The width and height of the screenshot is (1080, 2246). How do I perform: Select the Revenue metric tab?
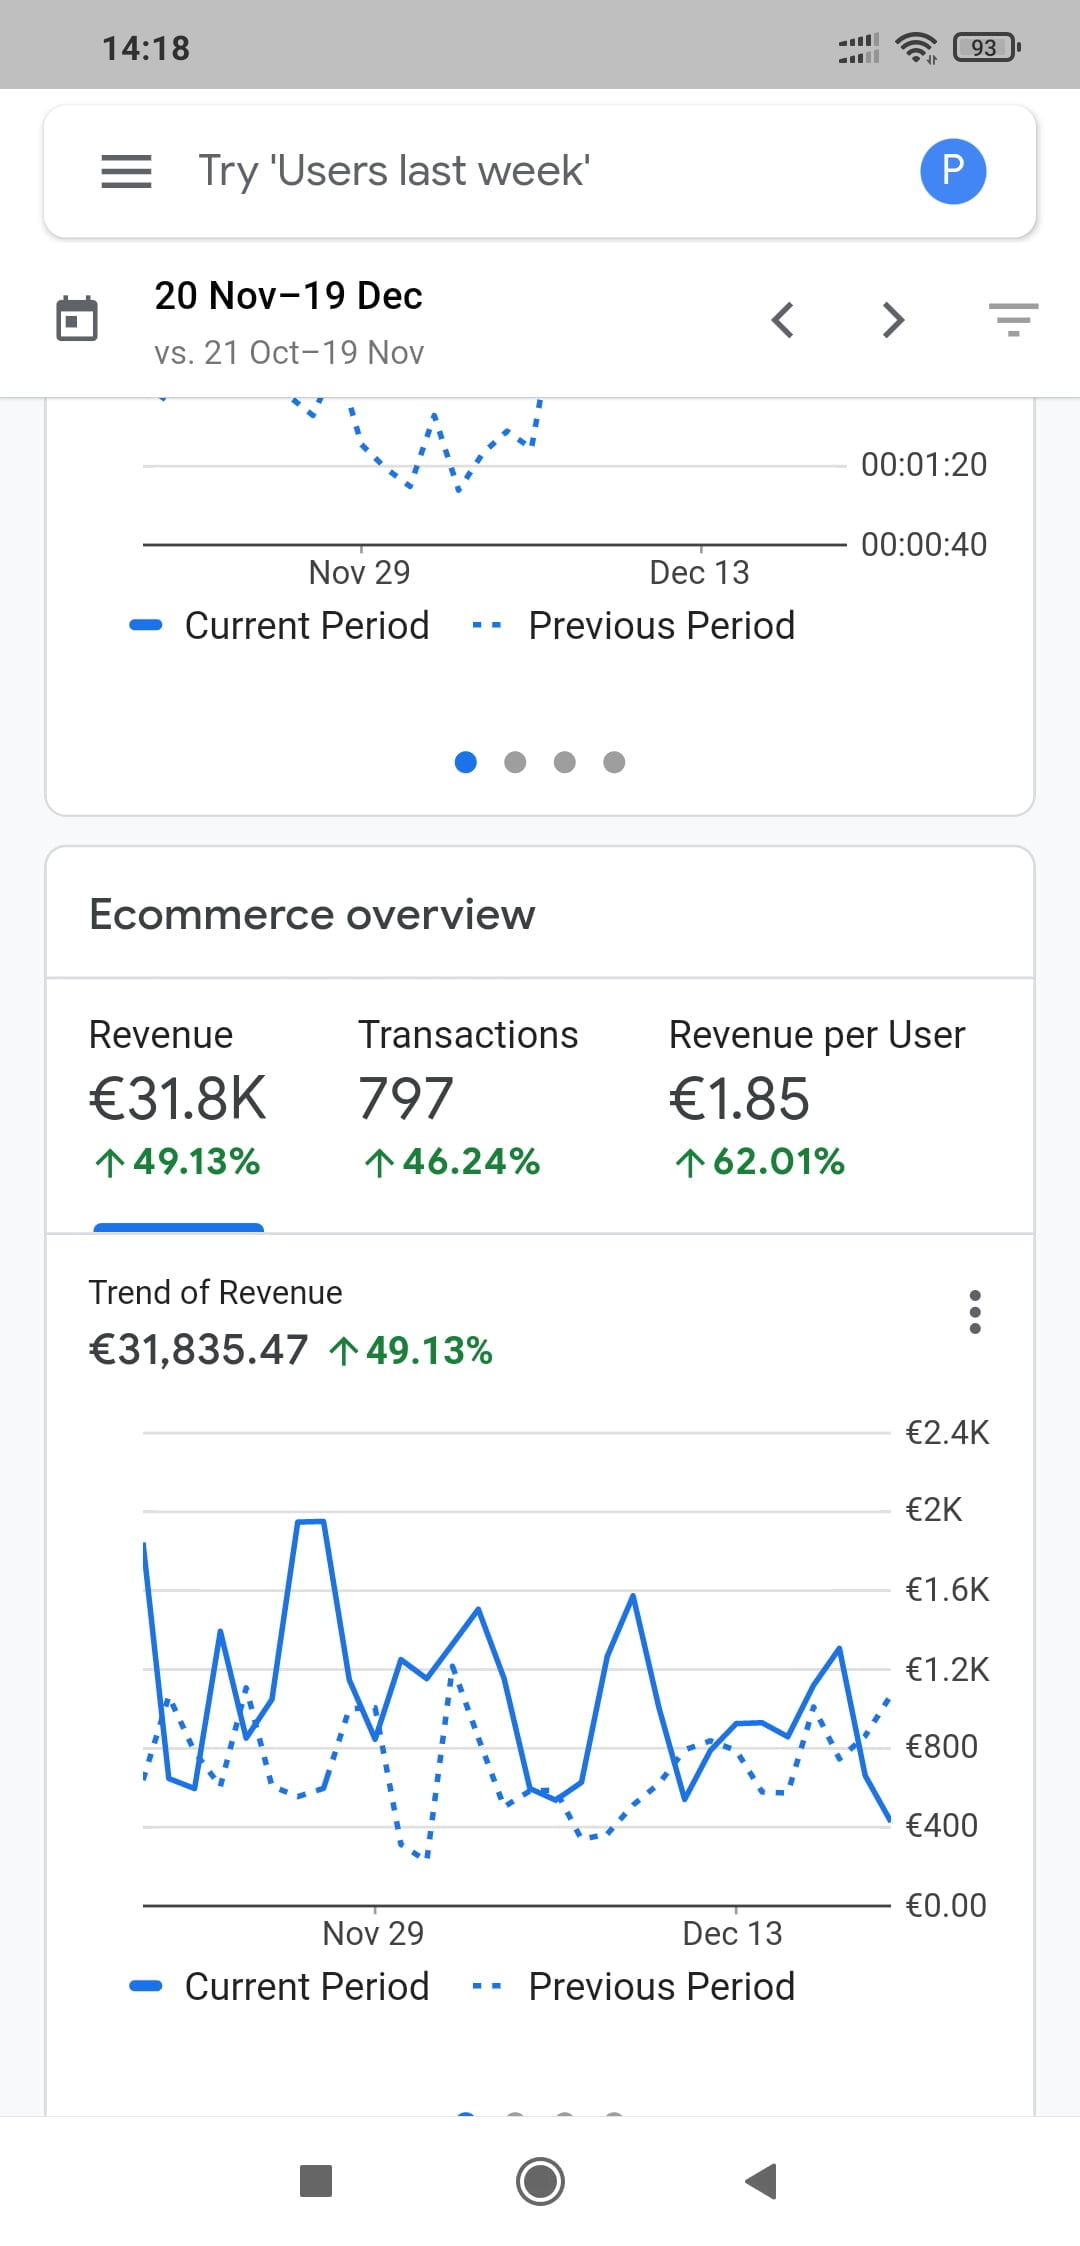tap(178, 1100)
